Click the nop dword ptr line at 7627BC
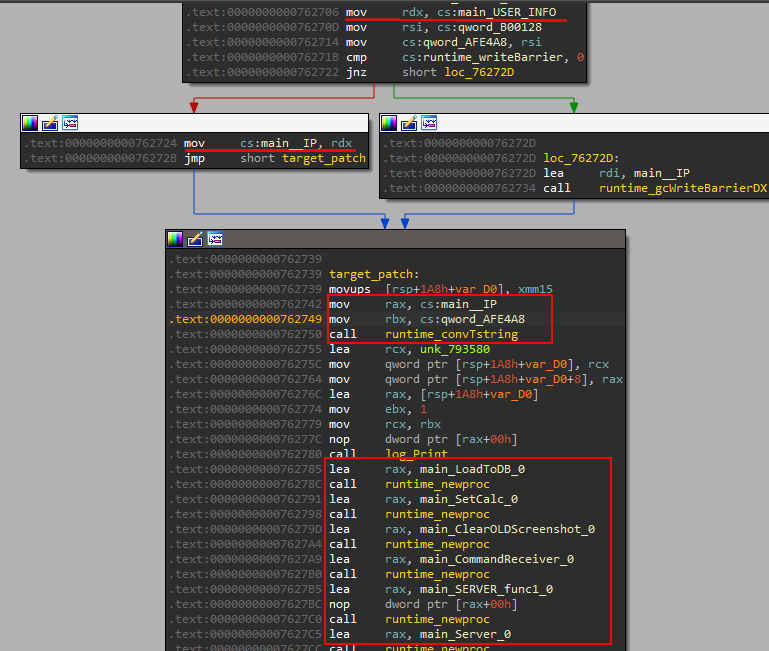The width and height of the screenshot is (769, 651). coord(423,604)
